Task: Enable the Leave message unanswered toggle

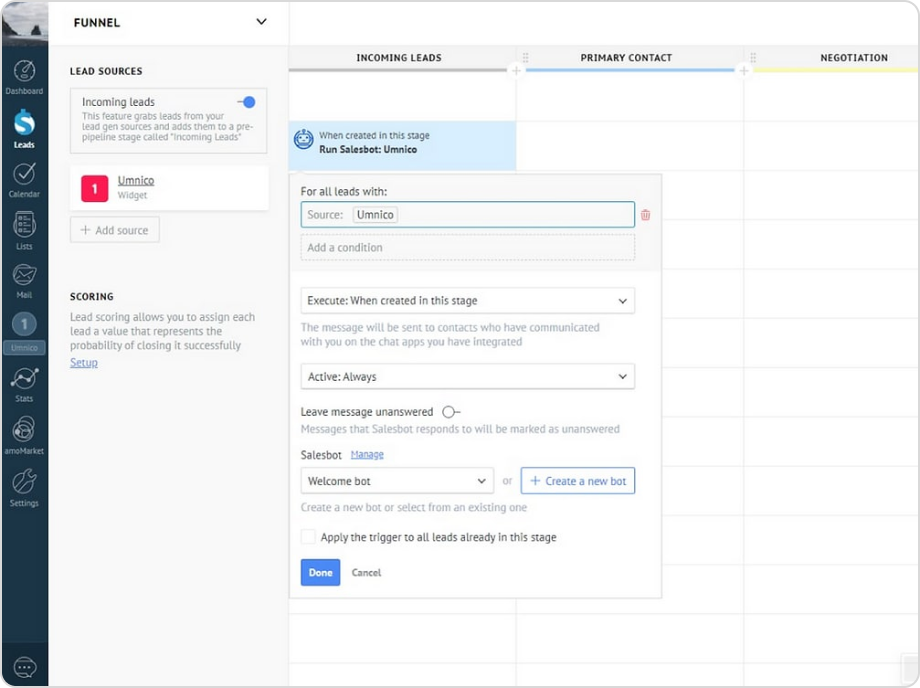Action: coord(449,411)
